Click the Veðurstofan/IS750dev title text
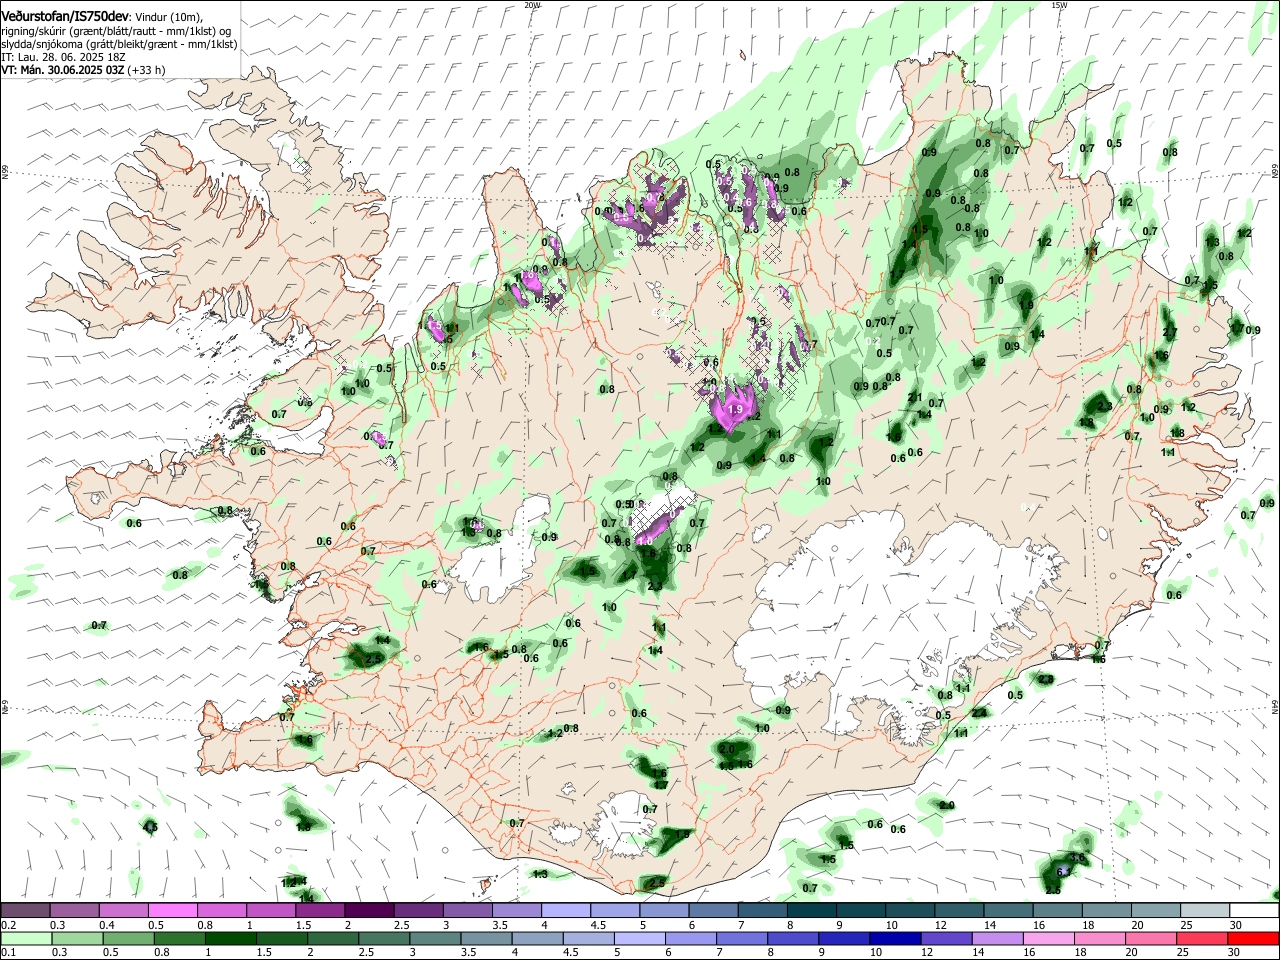Screen dimensions: 1280x960 pos(65,17)
